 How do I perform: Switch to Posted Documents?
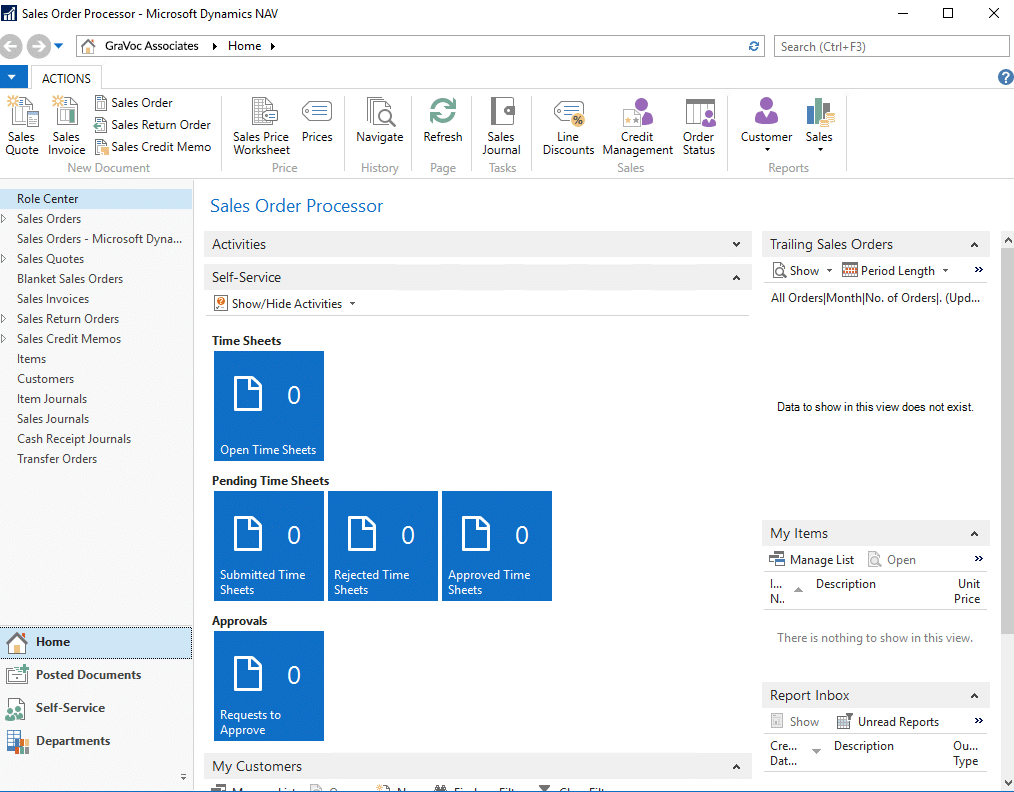(x=96, y=675)
